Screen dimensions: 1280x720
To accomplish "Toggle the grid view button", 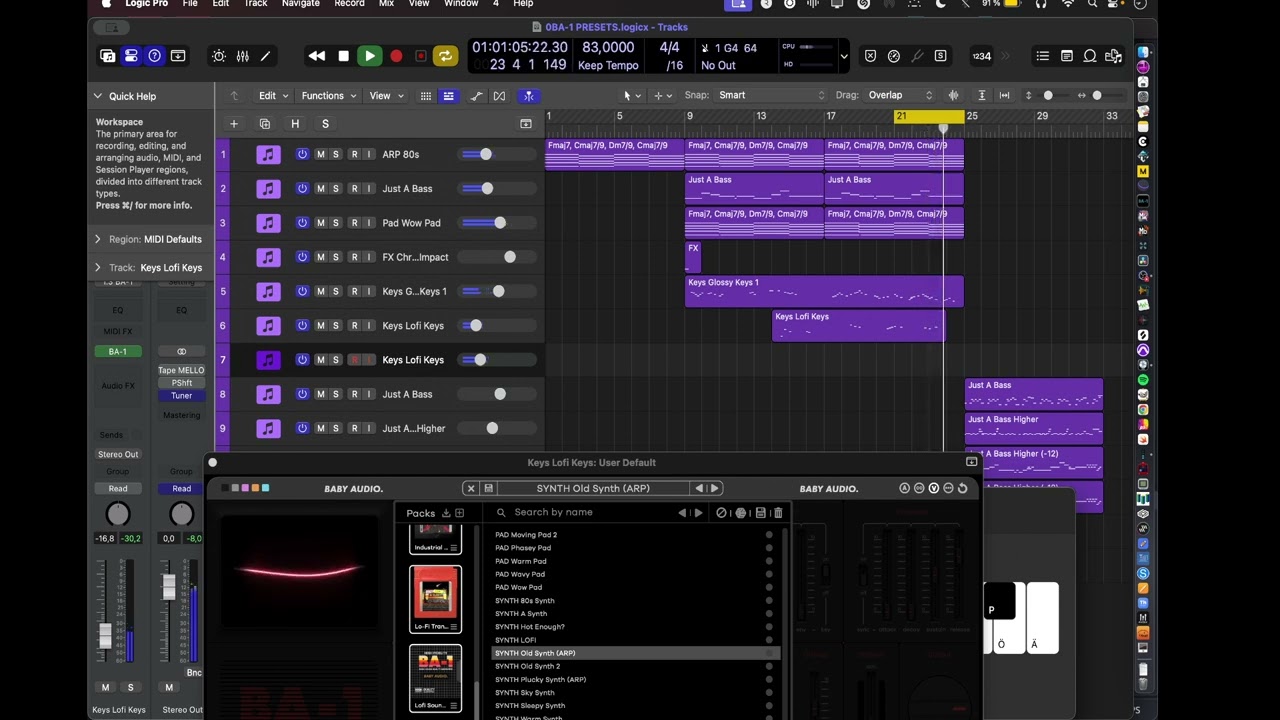I will click(426, 96).
